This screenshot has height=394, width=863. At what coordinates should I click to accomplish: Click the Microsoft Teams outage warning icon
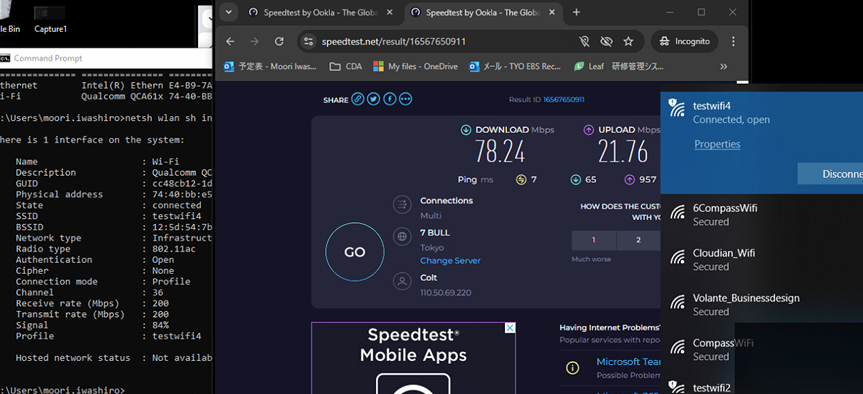(x=572, y=368)
